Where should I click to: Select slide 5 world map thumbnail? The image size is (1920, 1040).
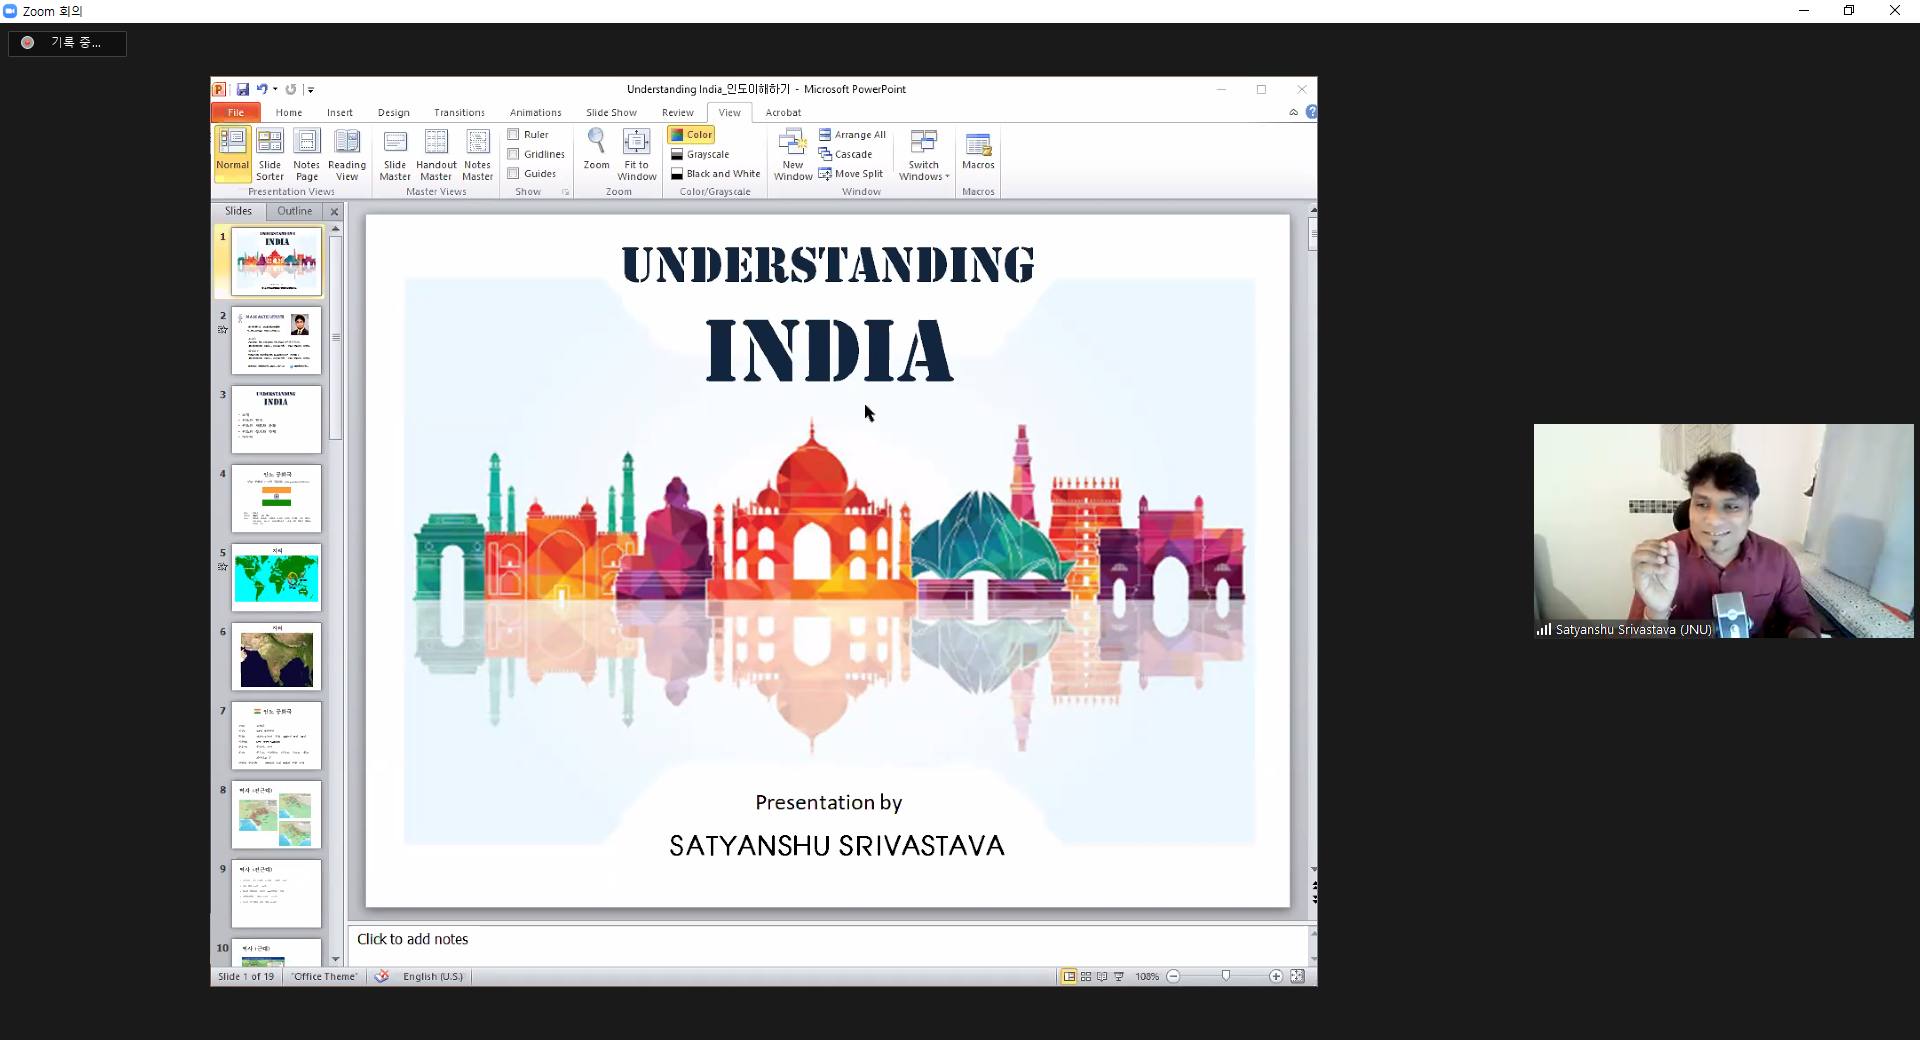coord(277,578)
